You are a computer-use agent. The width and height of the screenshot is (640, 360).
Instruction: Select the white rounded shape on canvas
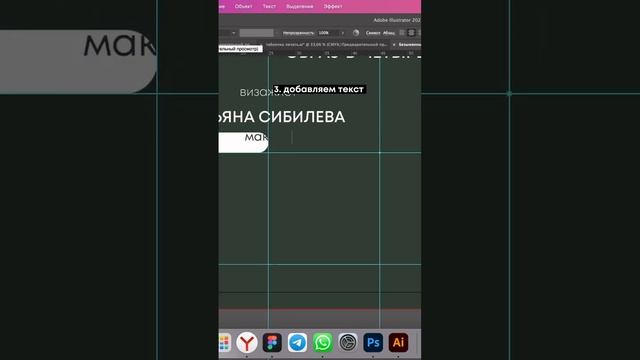point(243,142)
